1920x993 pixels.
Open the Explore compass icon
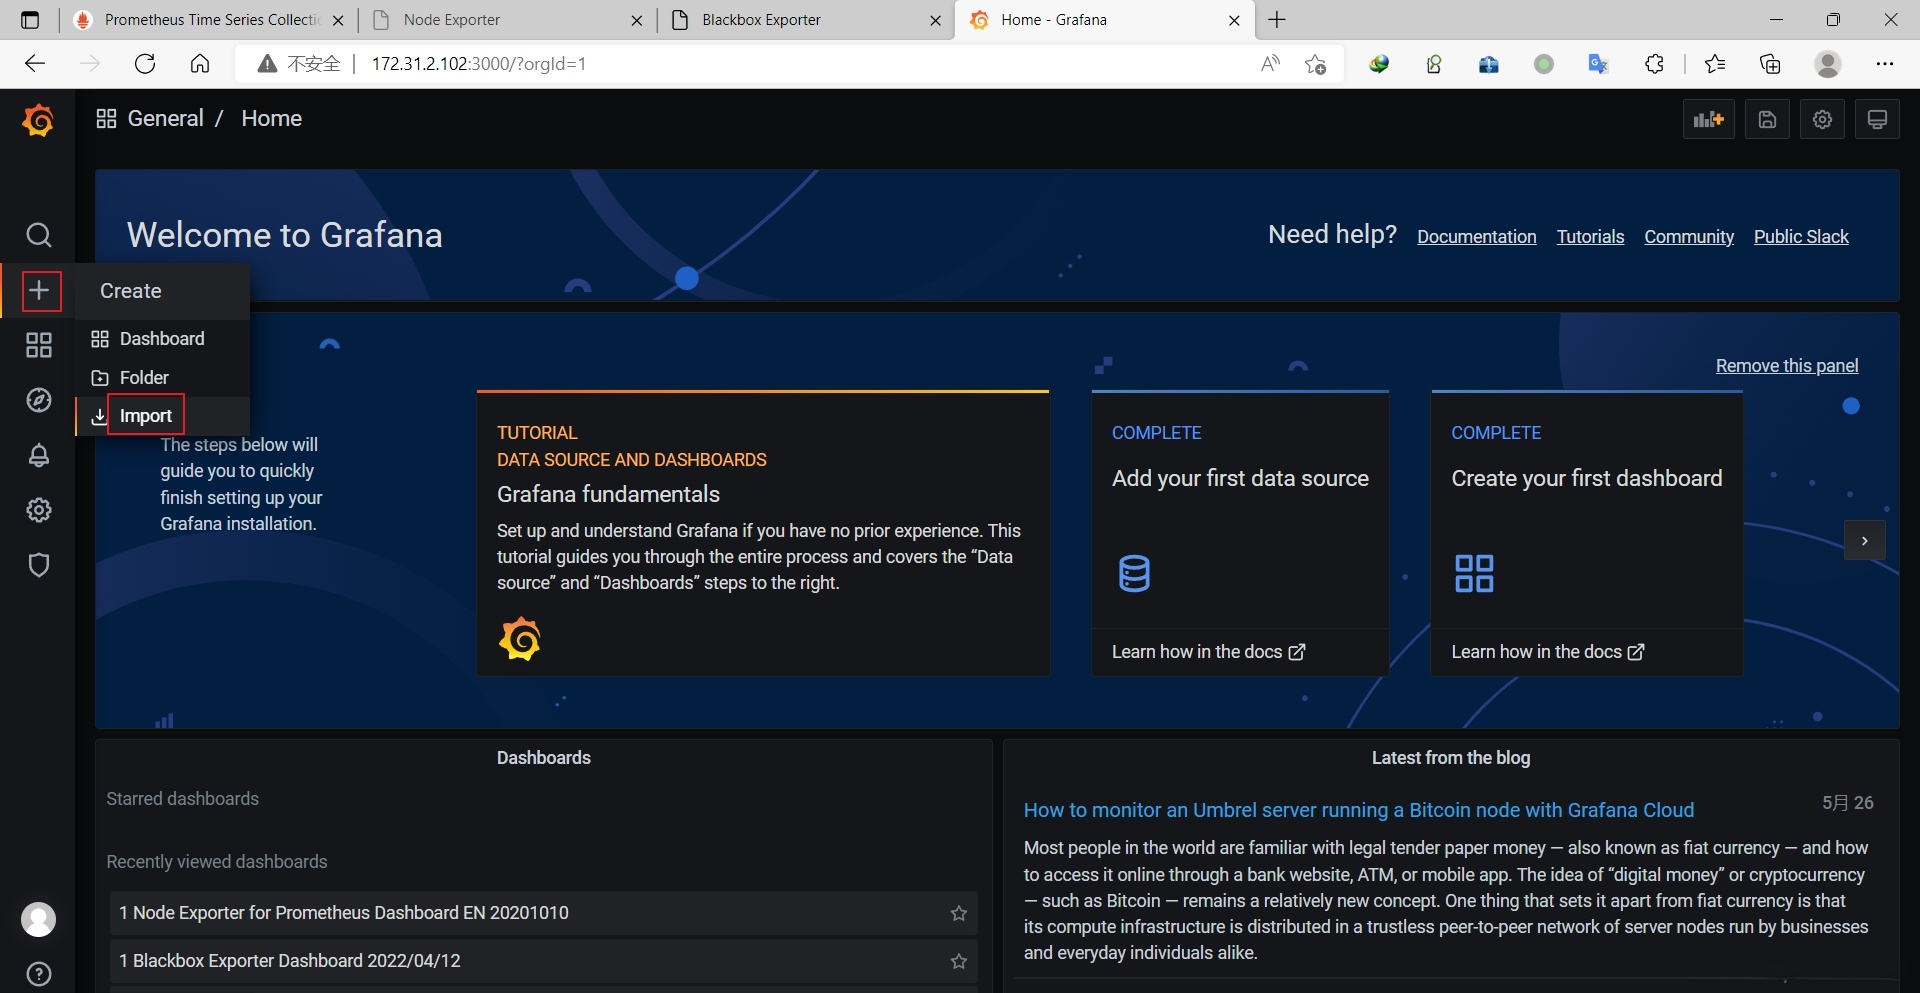[x=39, y=401]
